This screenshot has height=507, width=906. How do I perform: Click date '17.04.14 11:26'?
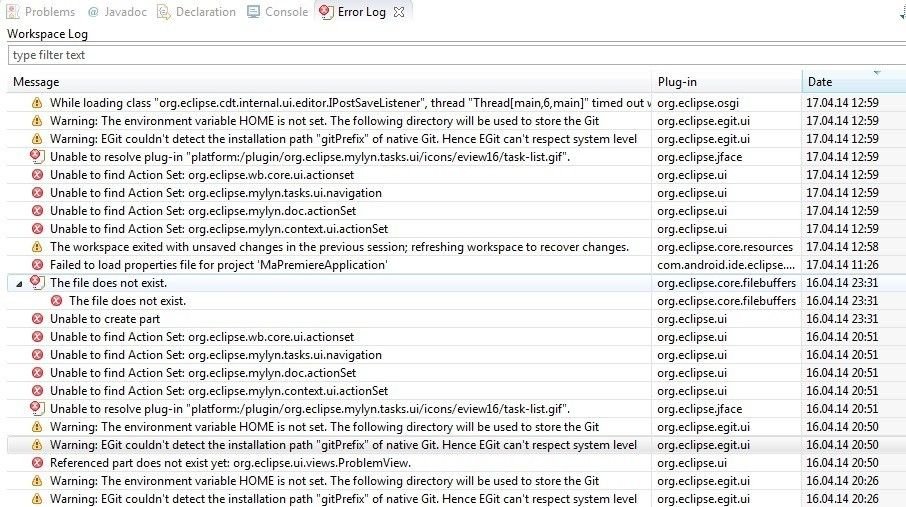[x=842, y=265]
